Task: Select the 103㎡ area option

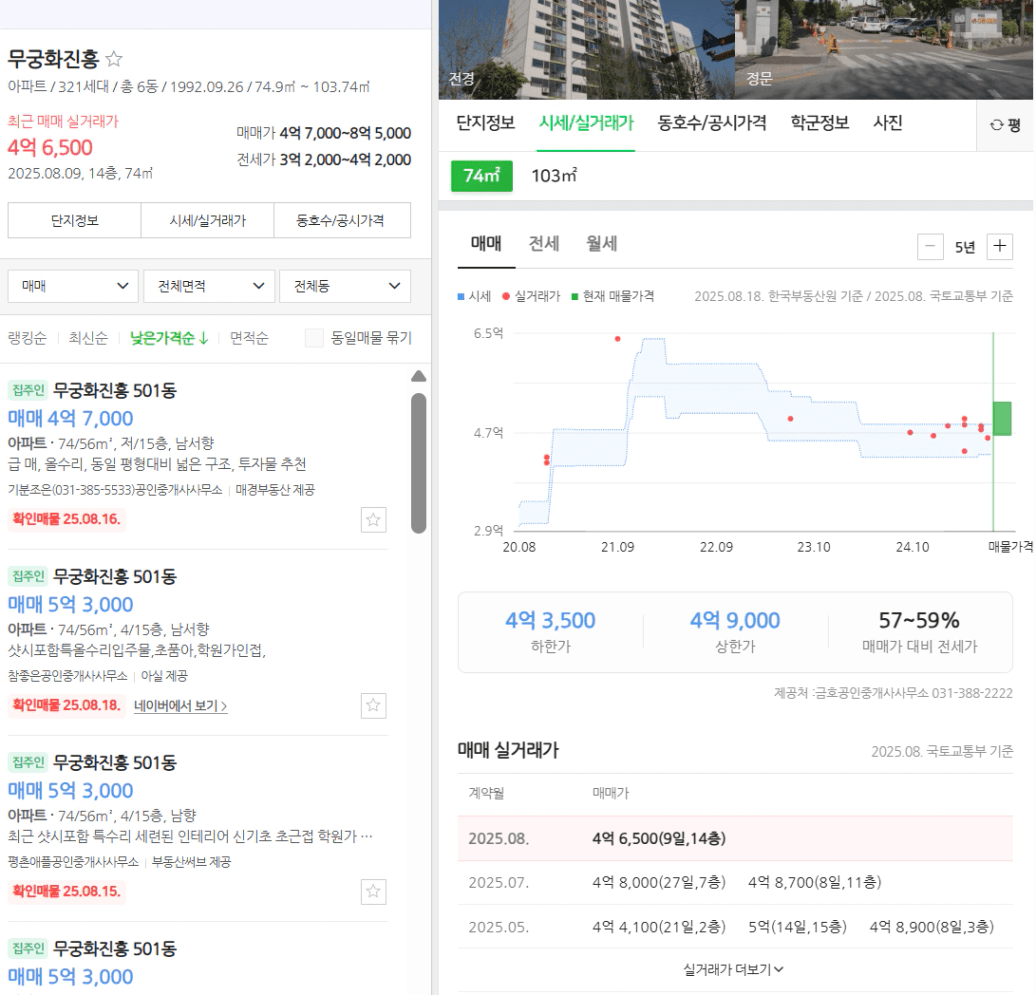Action: point(554,176)
